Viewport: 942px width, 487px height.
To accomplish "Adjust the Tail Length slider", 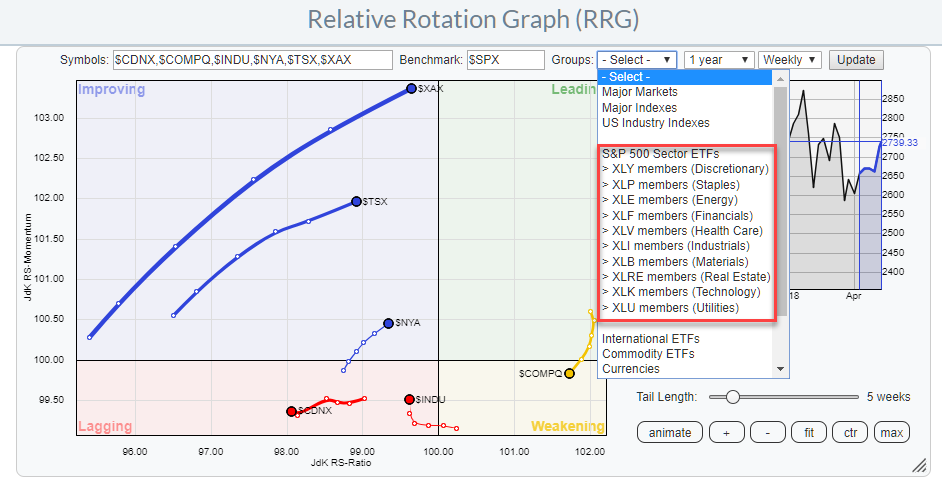I will click(733, 397).
